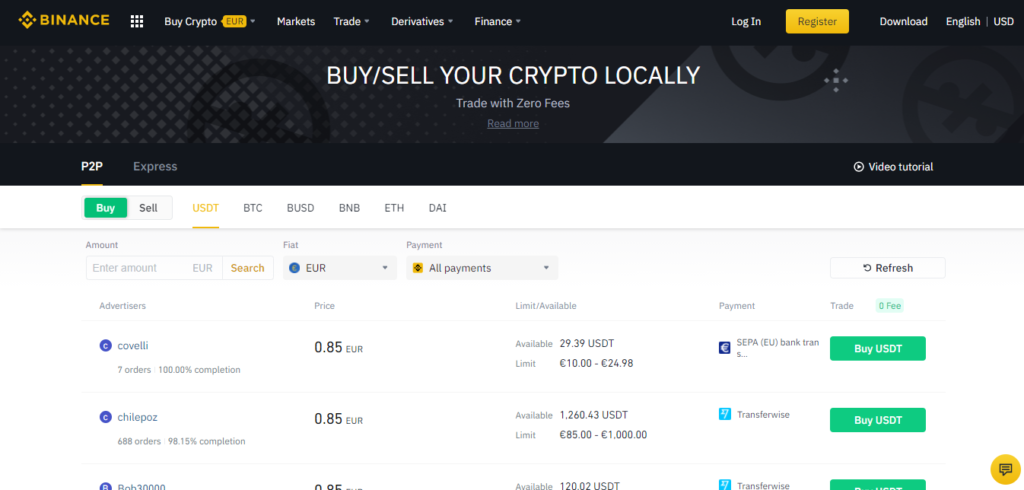Click the Refresh button
Viewport: 1024px width, 490px height.
coord(888,268)
